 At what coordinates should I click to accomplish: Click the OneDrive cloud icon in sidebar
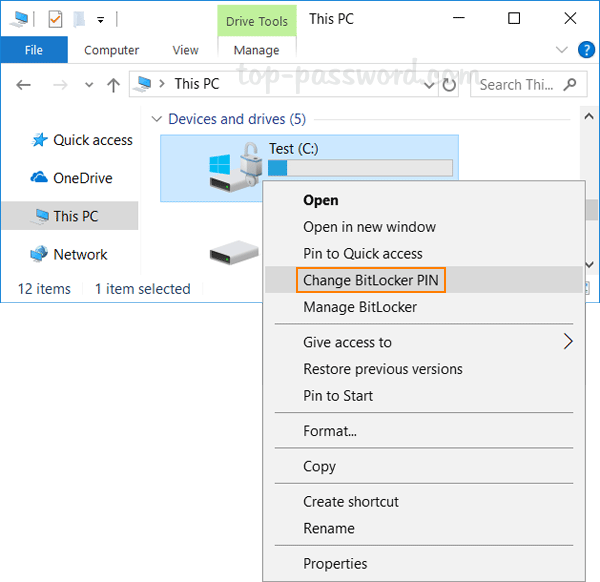(x=39, y=178)
